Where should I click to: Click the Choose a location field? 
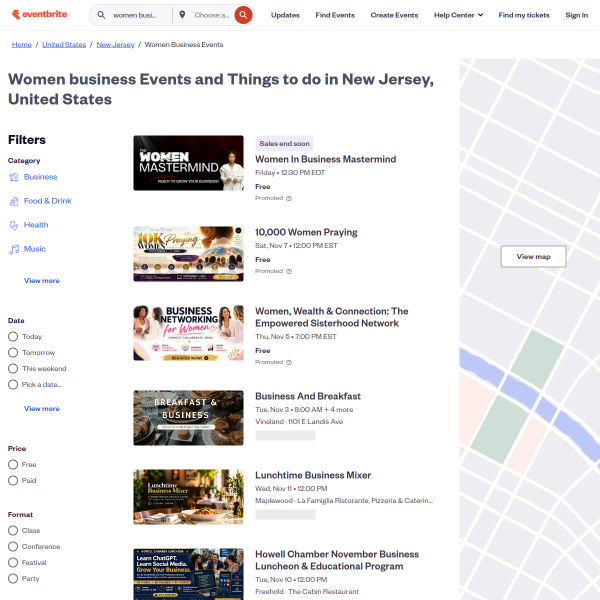(212, 15)
